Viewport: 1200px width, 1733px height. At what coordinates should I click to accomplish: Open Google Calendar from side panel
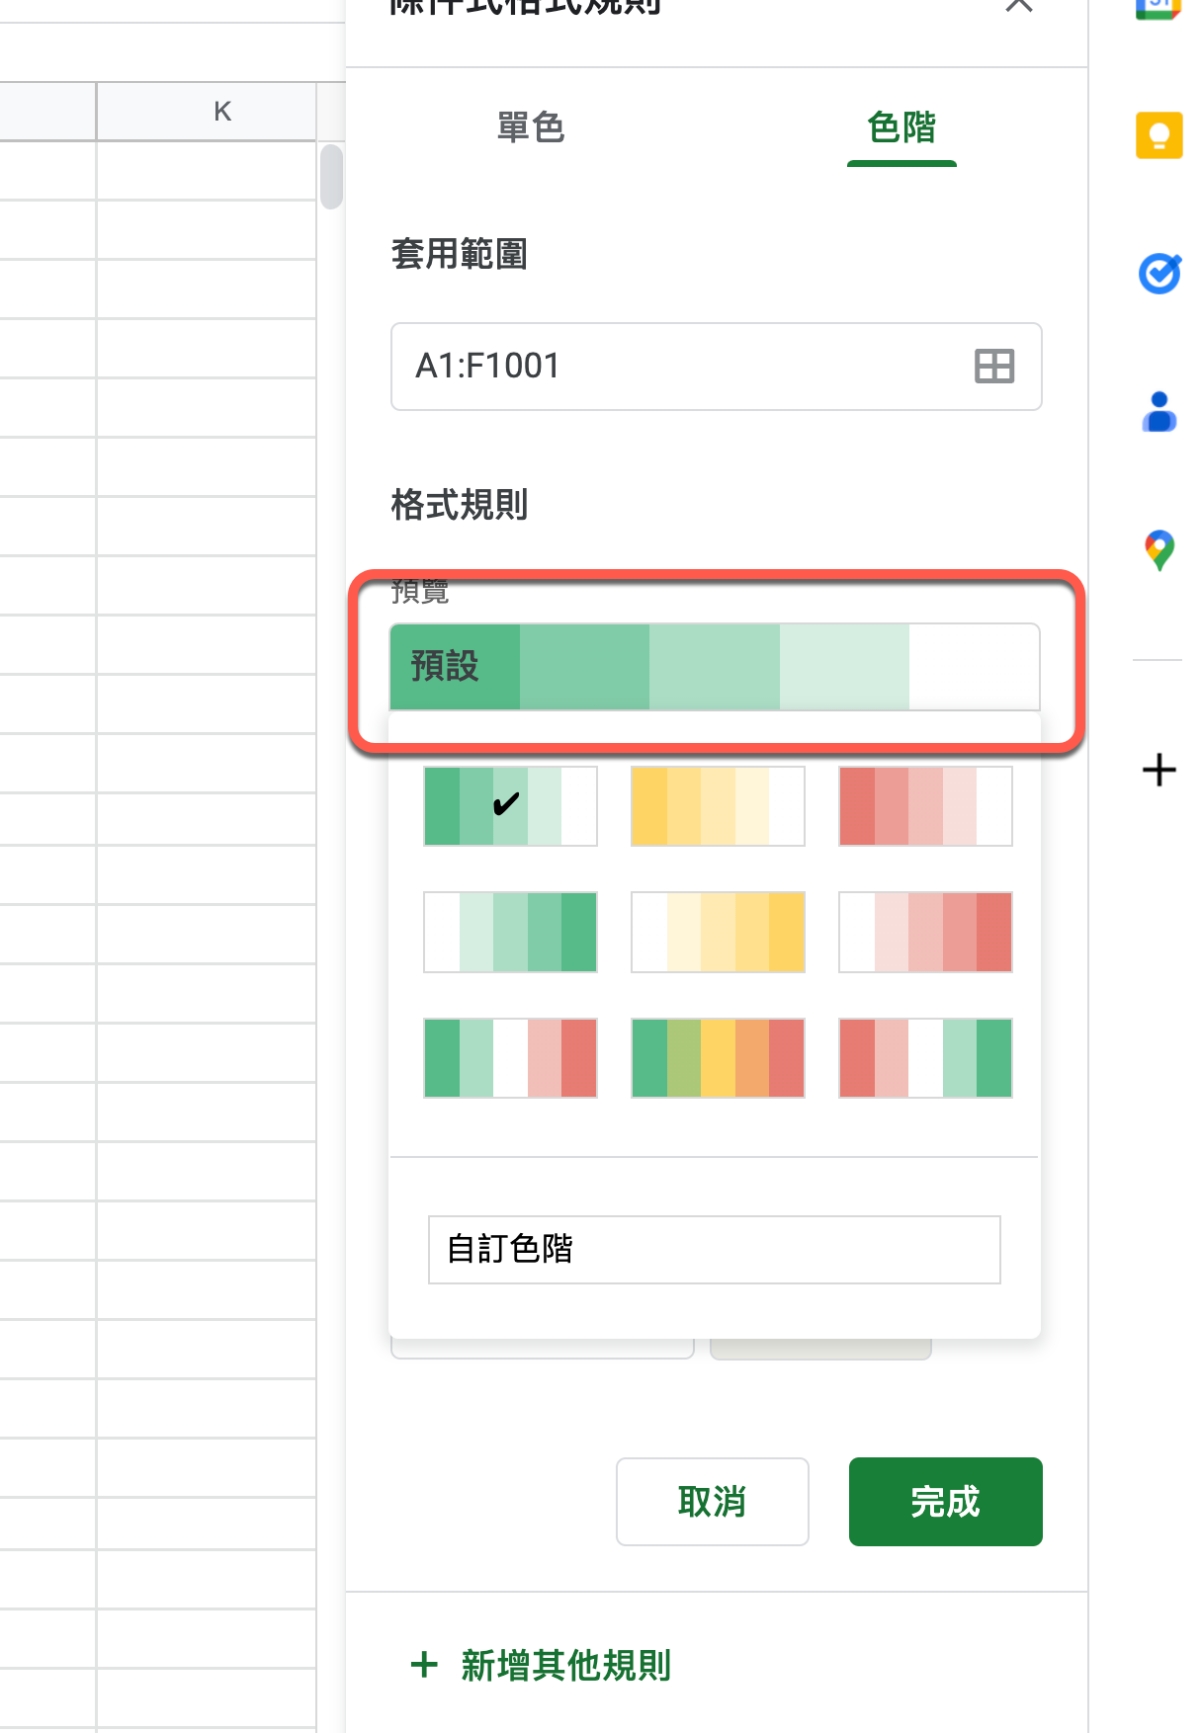click(x=1159, y=8)
